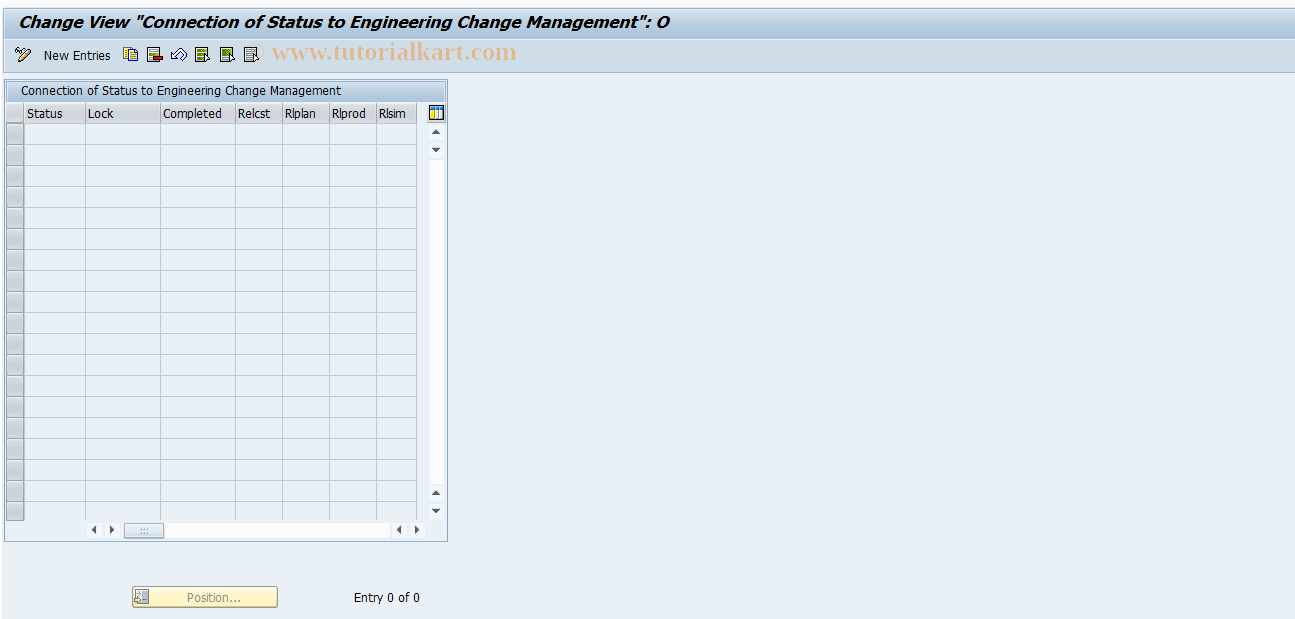Click the Rlprod column header
The image size is (1295, 619).
click(353, 113)
